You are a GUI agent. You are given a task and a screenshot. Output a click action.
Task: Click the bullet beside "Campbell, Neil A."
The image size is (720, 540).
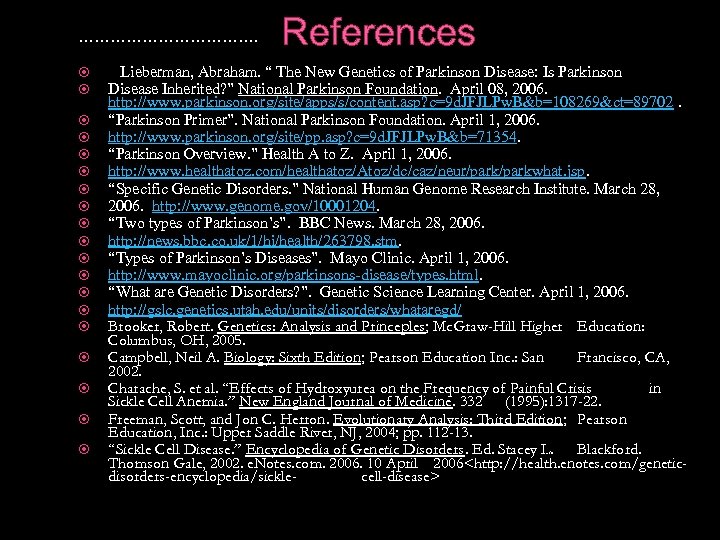coord(84,357)
